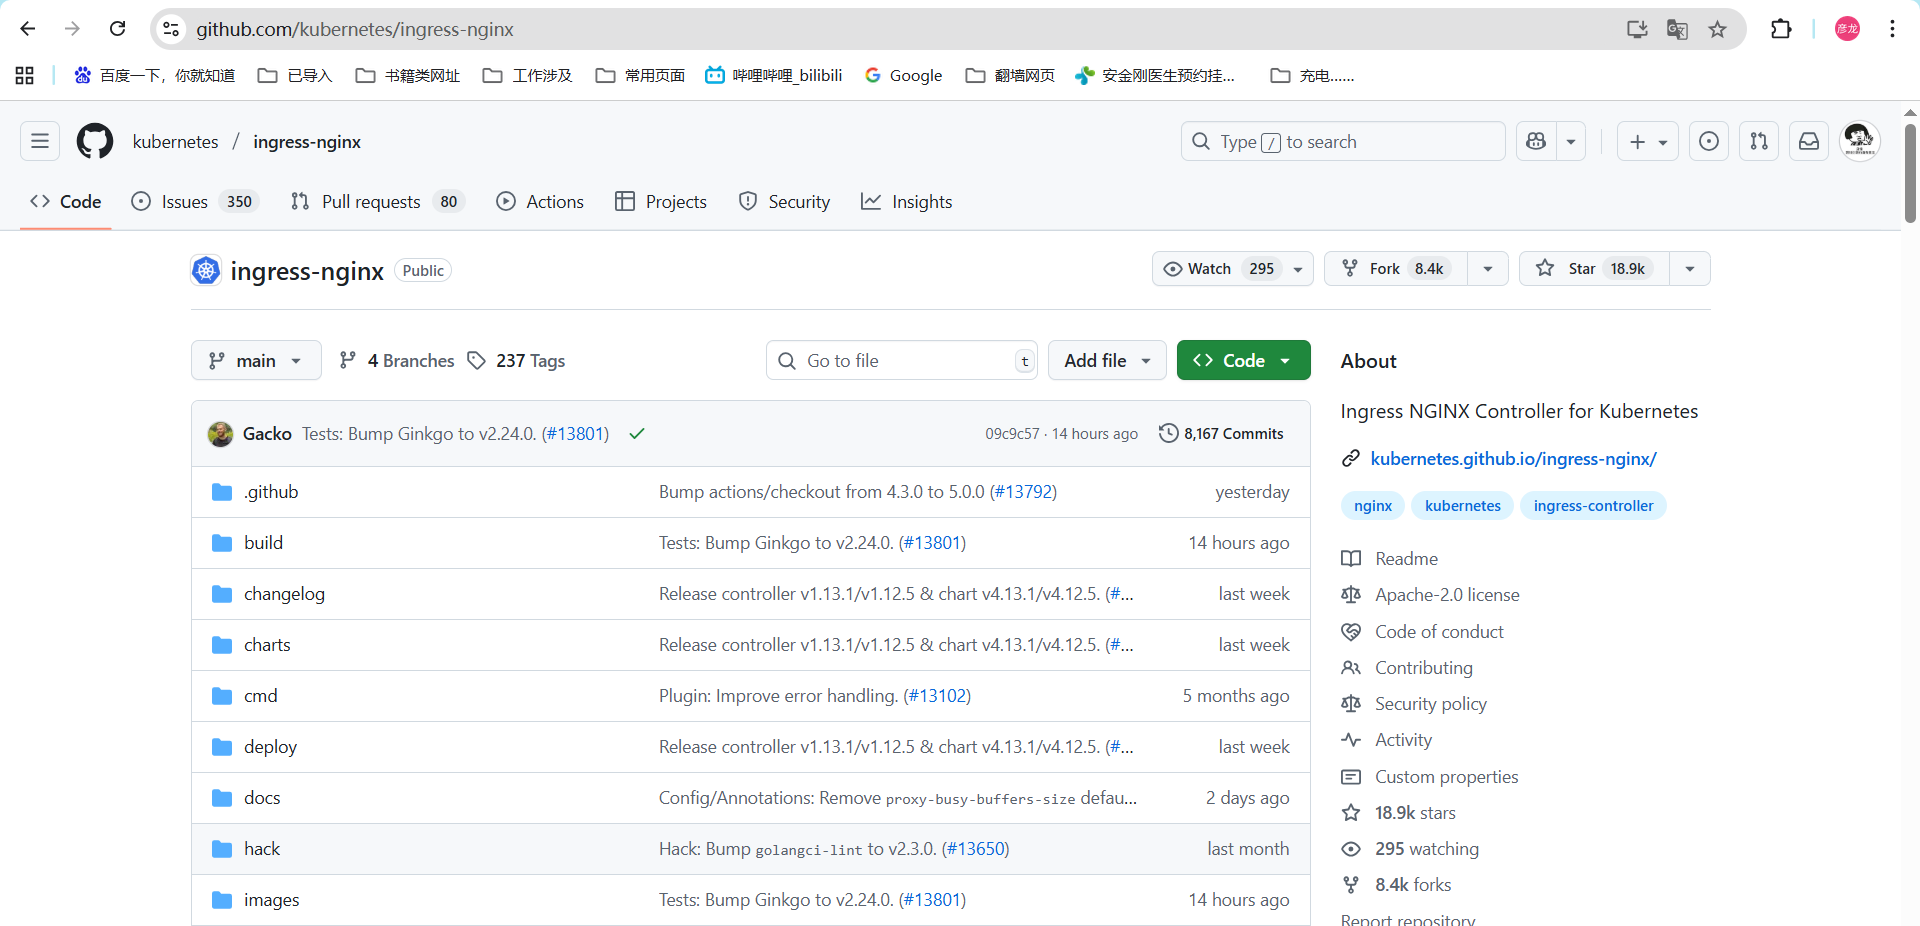Click the browser address bar URL
The image size is (1920, 926).
pos(355,29)
